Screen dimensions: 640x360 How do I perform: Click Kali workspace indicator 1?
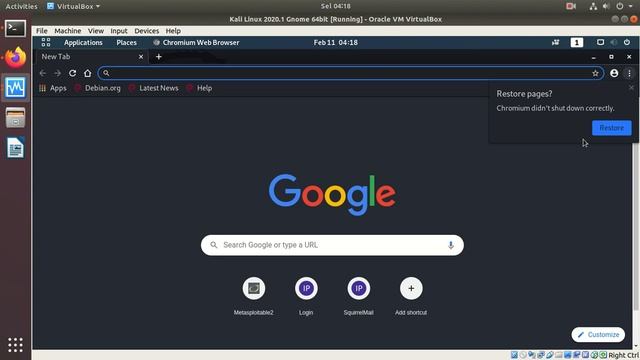[576, 42]
